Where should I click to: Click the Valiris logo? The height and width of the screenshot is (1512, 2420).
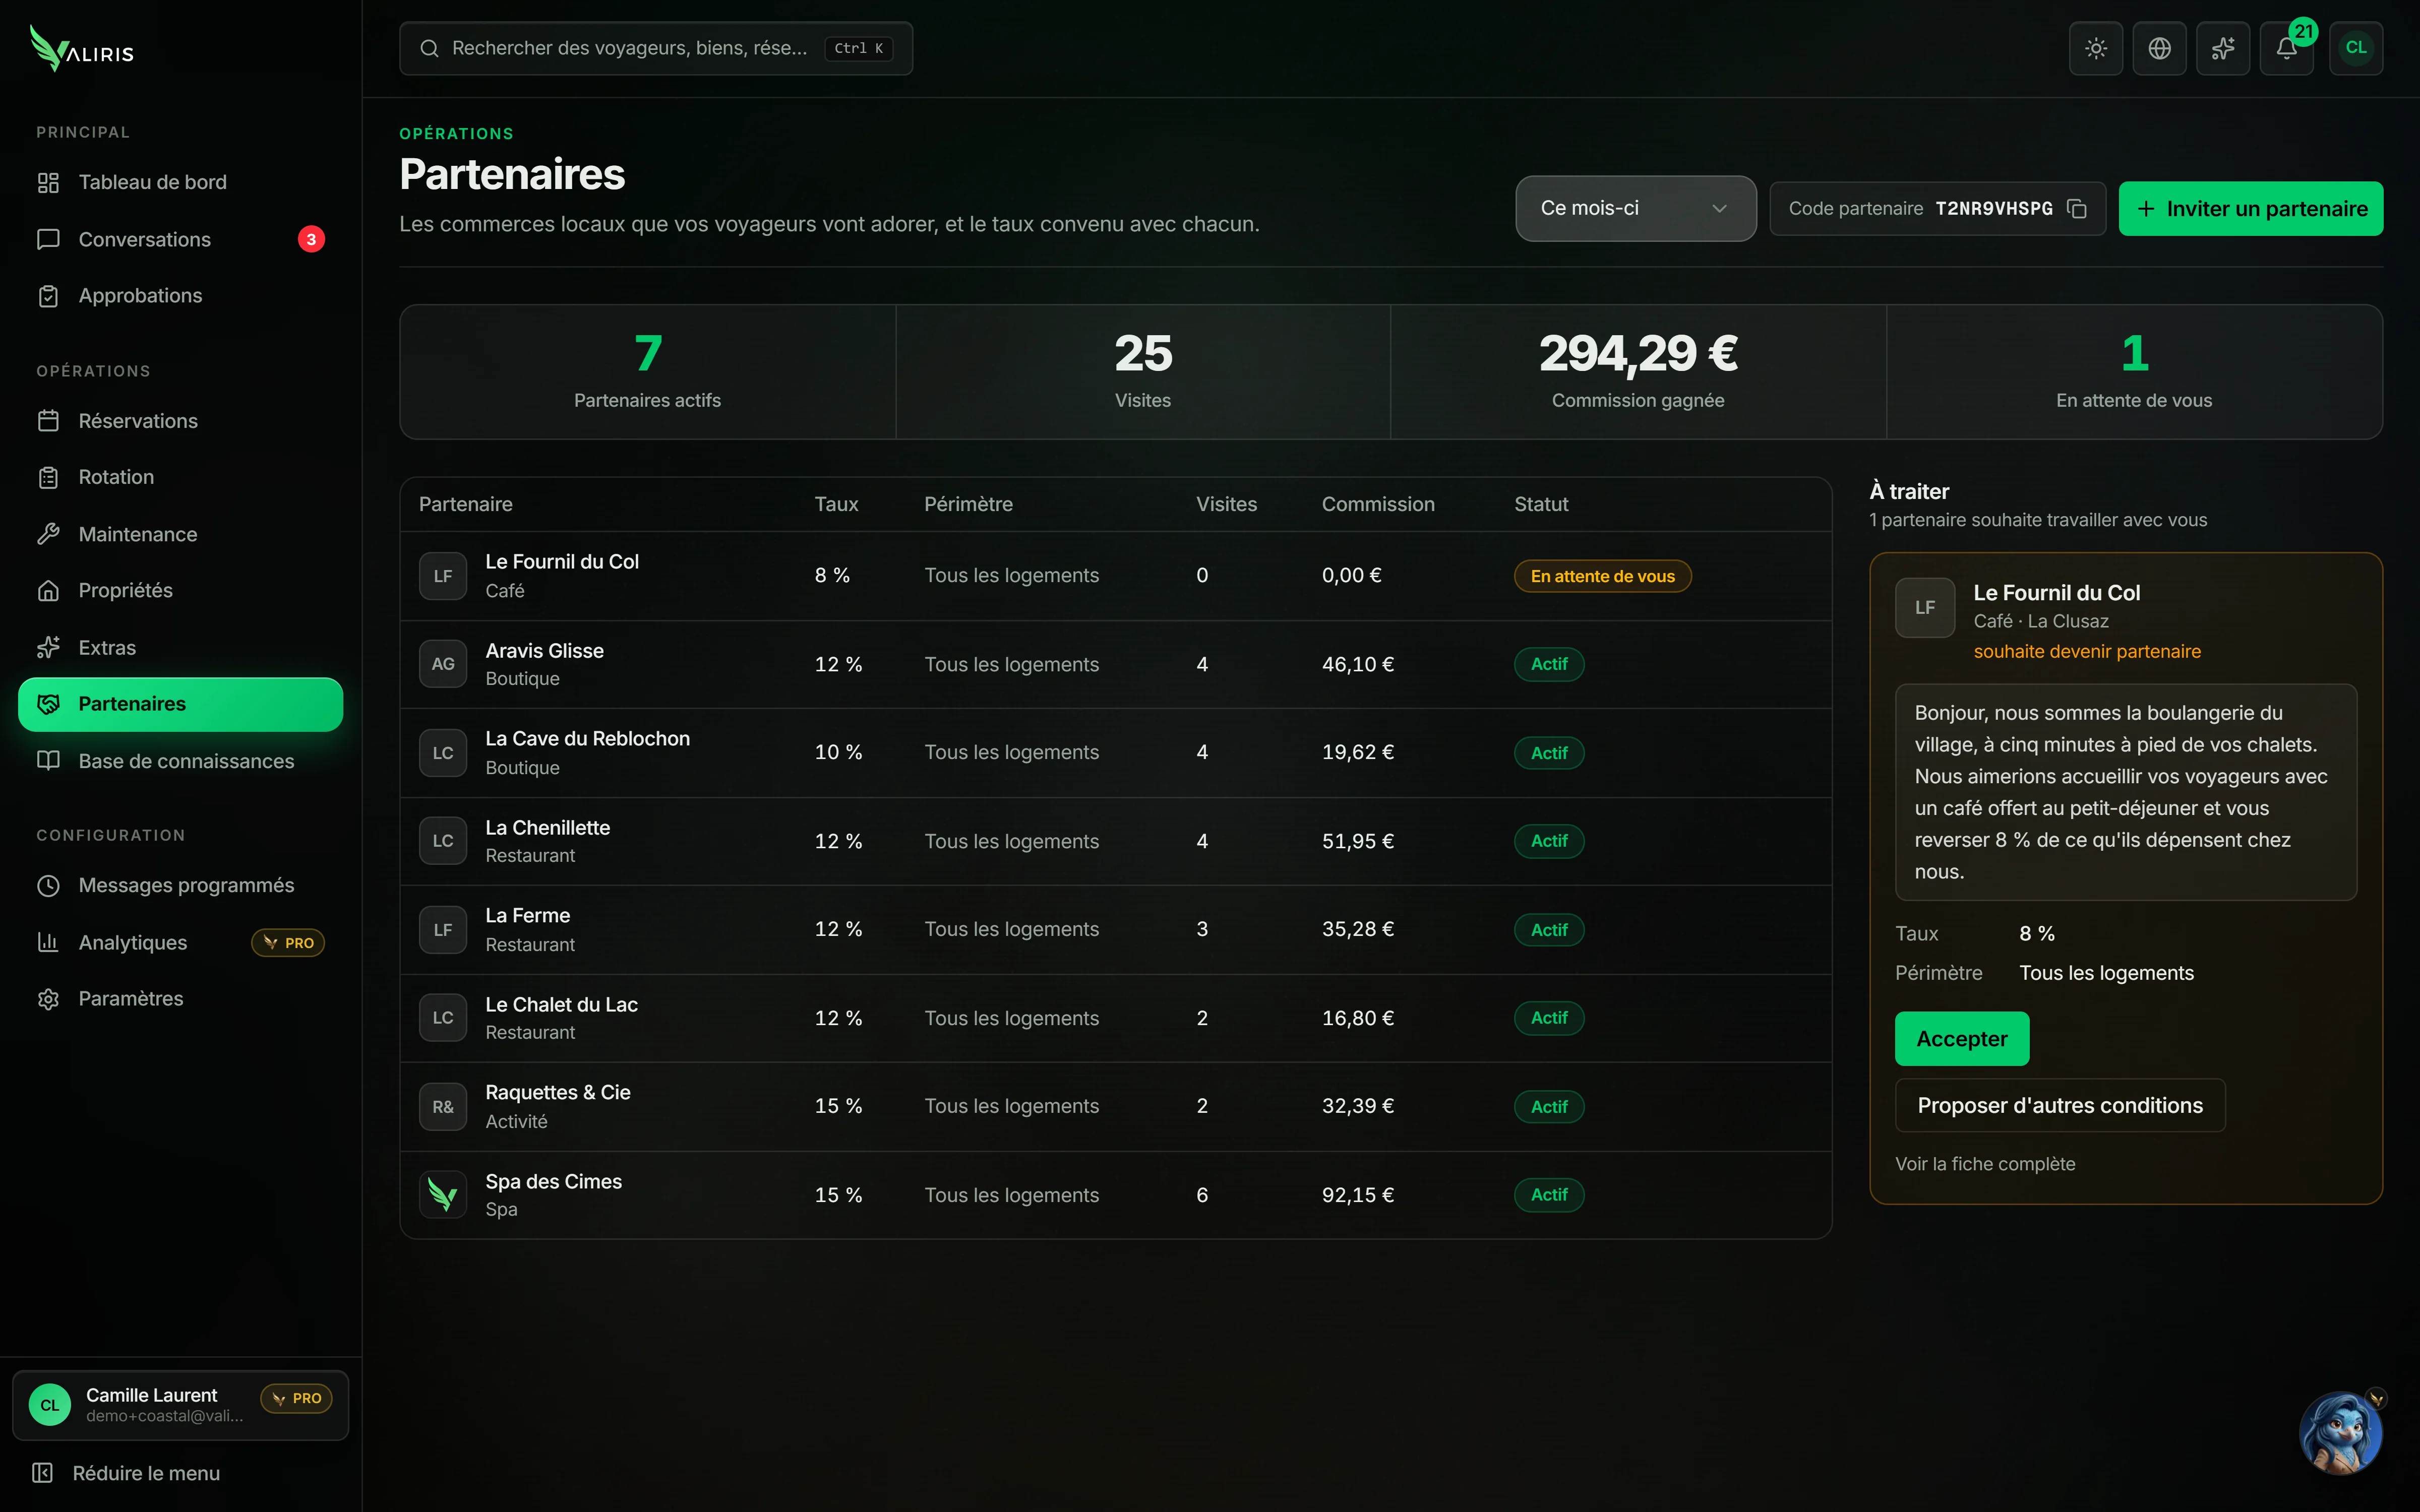coord(82,48)
